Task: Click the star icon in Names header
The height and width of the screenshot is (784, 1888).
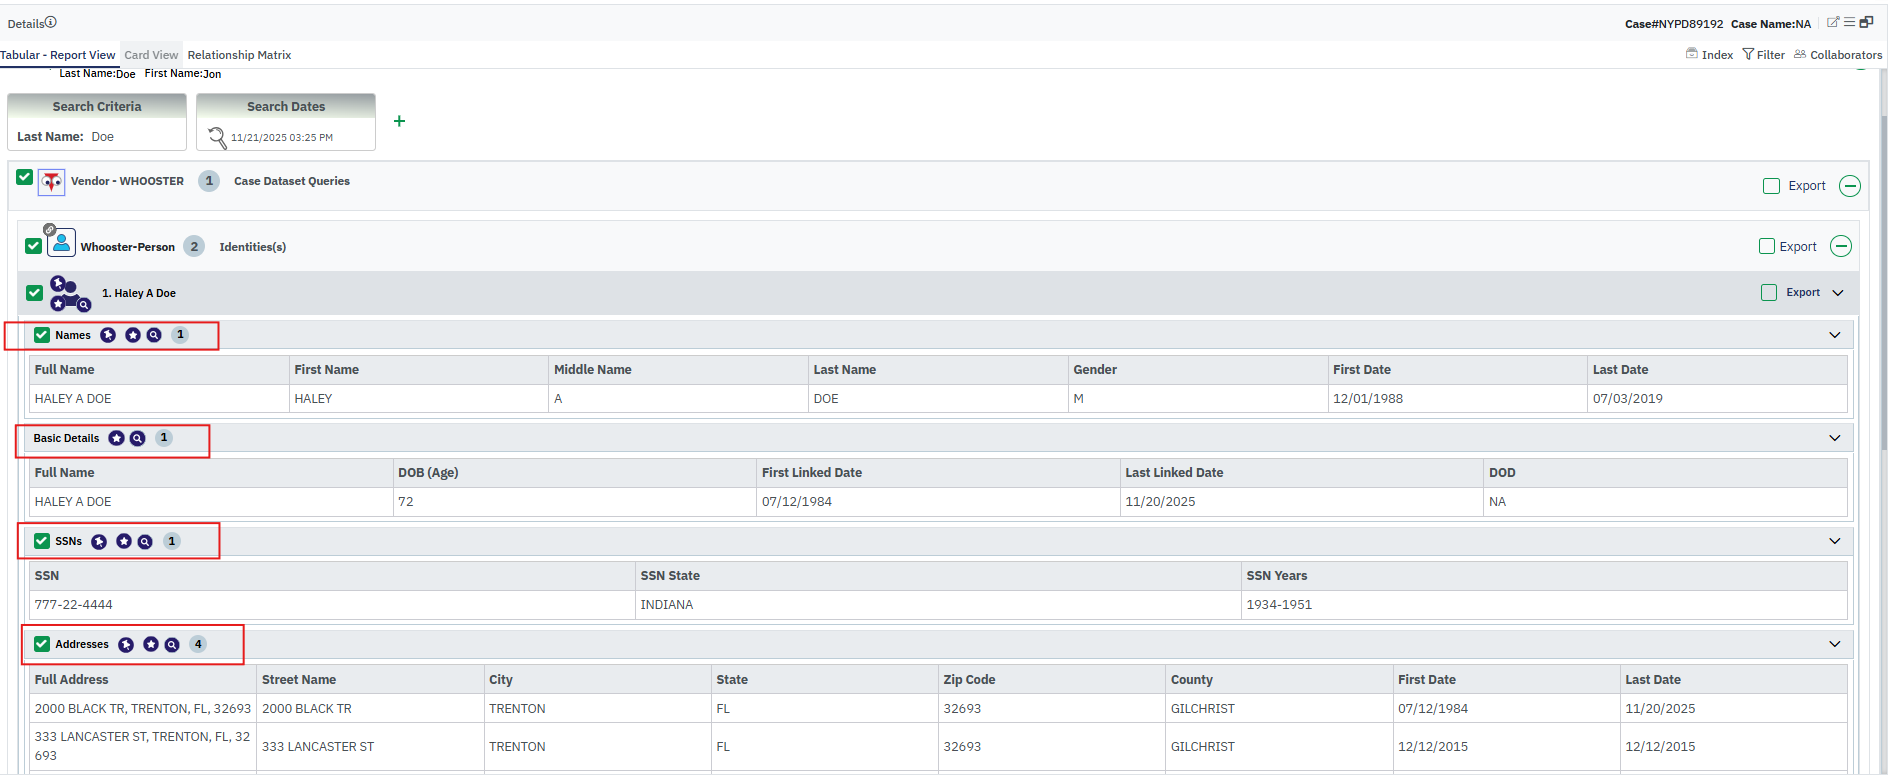Action: click(132, 335)
